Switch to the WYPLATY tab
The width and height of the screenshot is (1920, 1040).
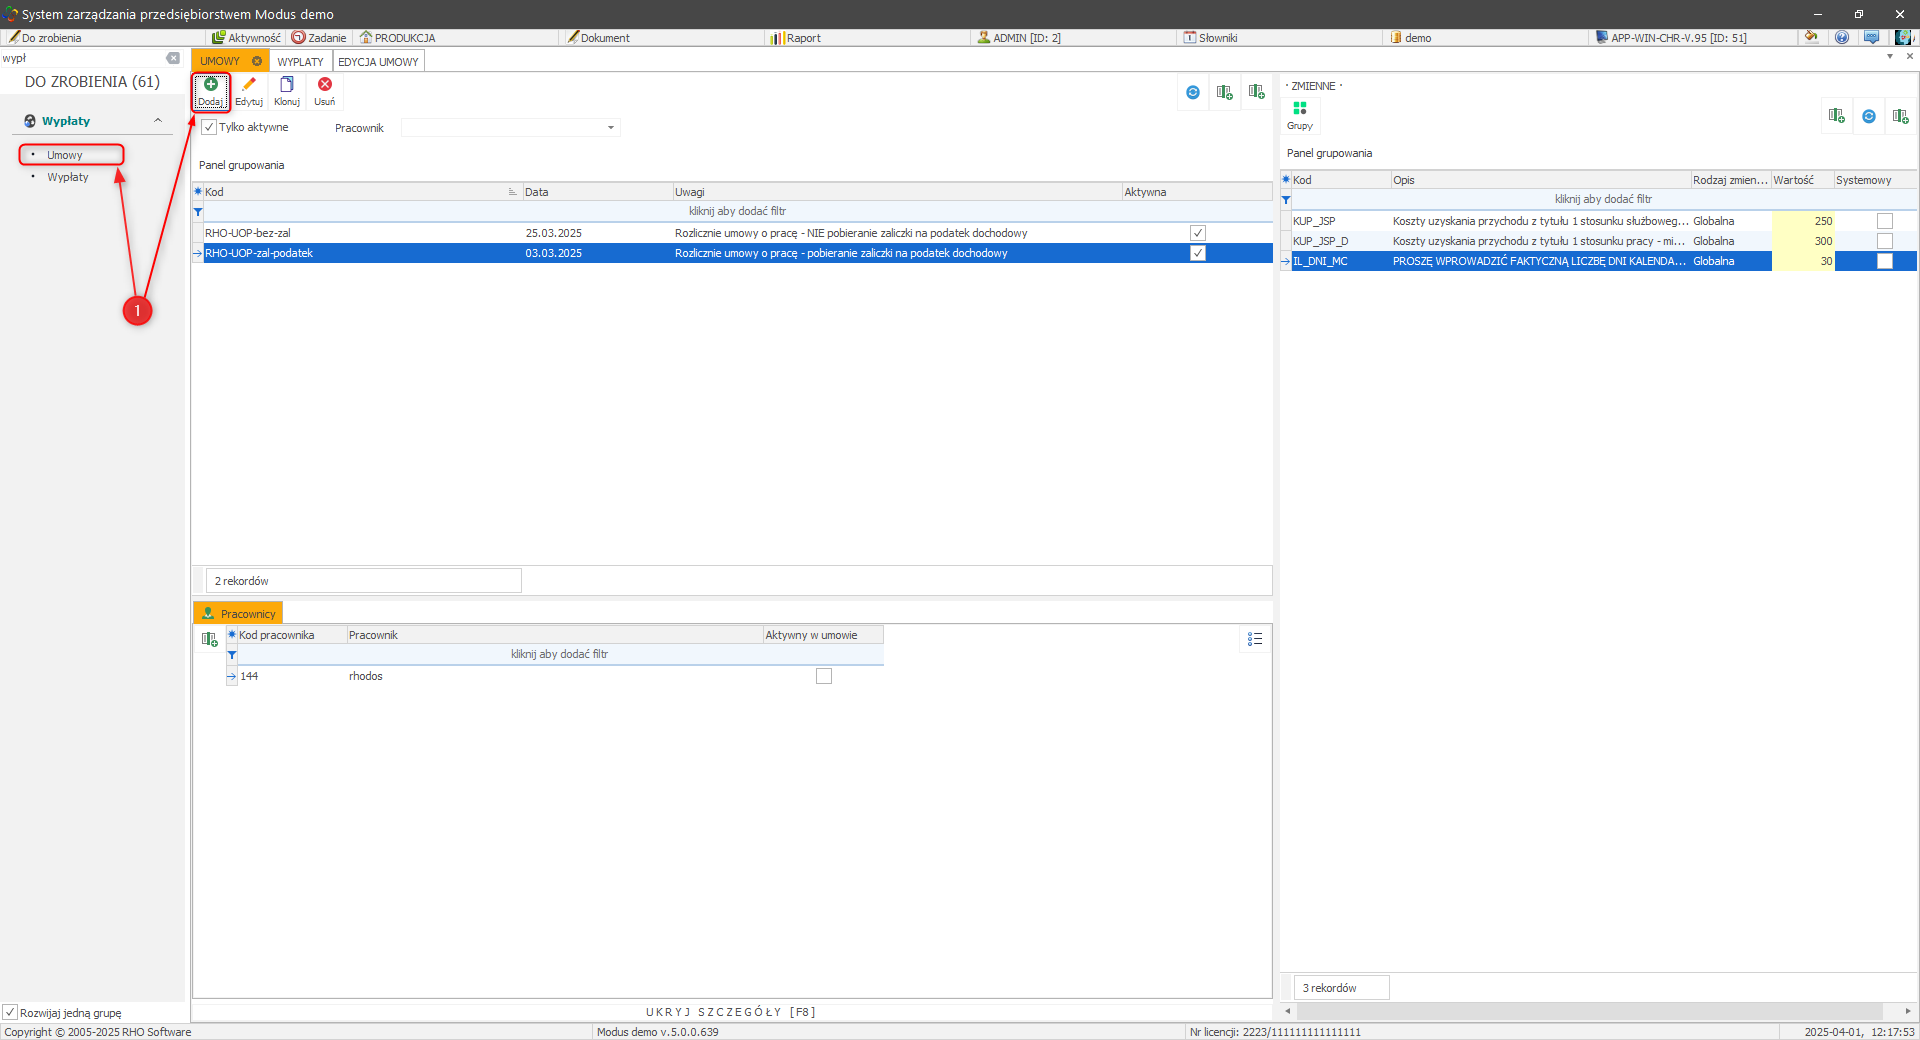(x=300, y=62)
